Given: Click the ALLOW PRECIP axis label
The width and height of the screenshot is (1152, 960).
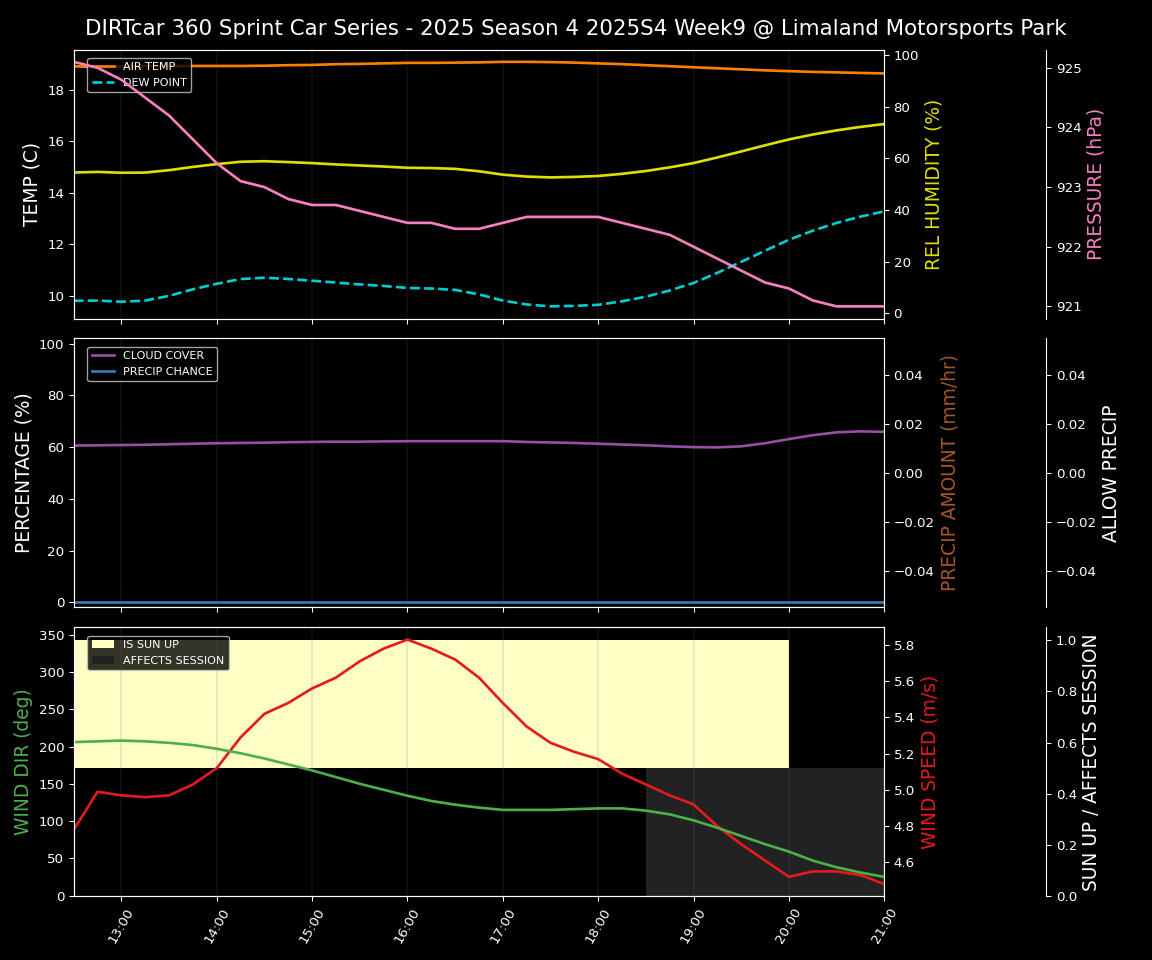Looking at the screenshot, I should (1110, 472).
